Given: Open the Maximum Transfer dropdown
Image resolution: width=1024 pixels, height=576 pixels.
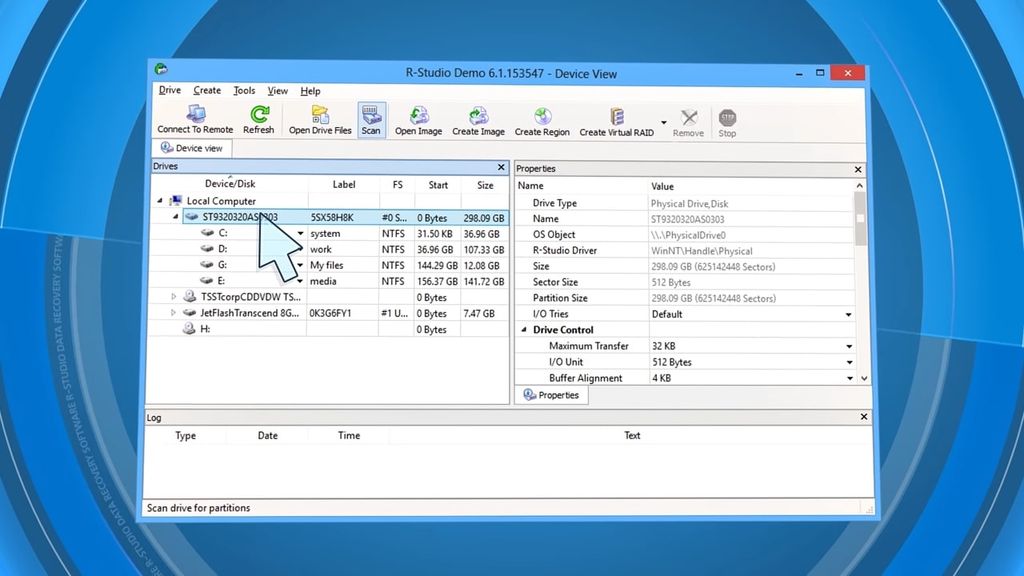Looking at the screenshot, I should tap(848, 345).
